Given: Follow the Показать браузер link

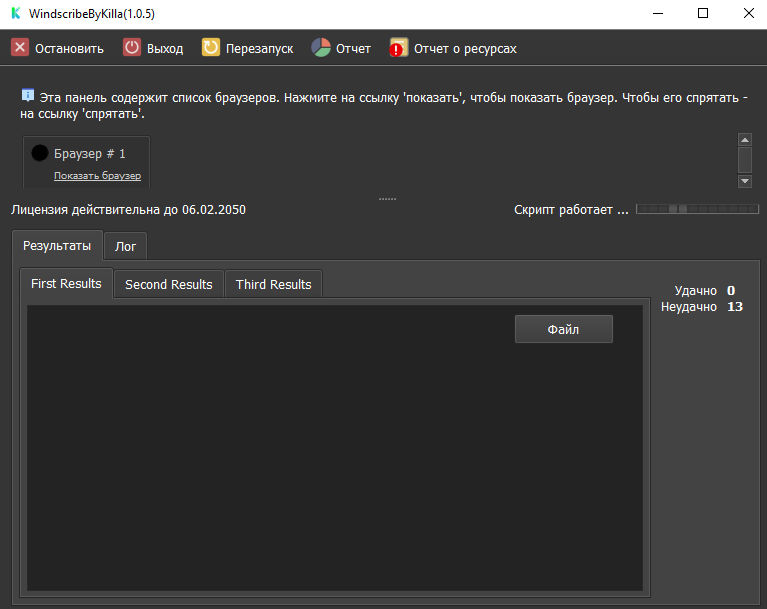Looking at the screenshot, I should click(x=97, y=176).
